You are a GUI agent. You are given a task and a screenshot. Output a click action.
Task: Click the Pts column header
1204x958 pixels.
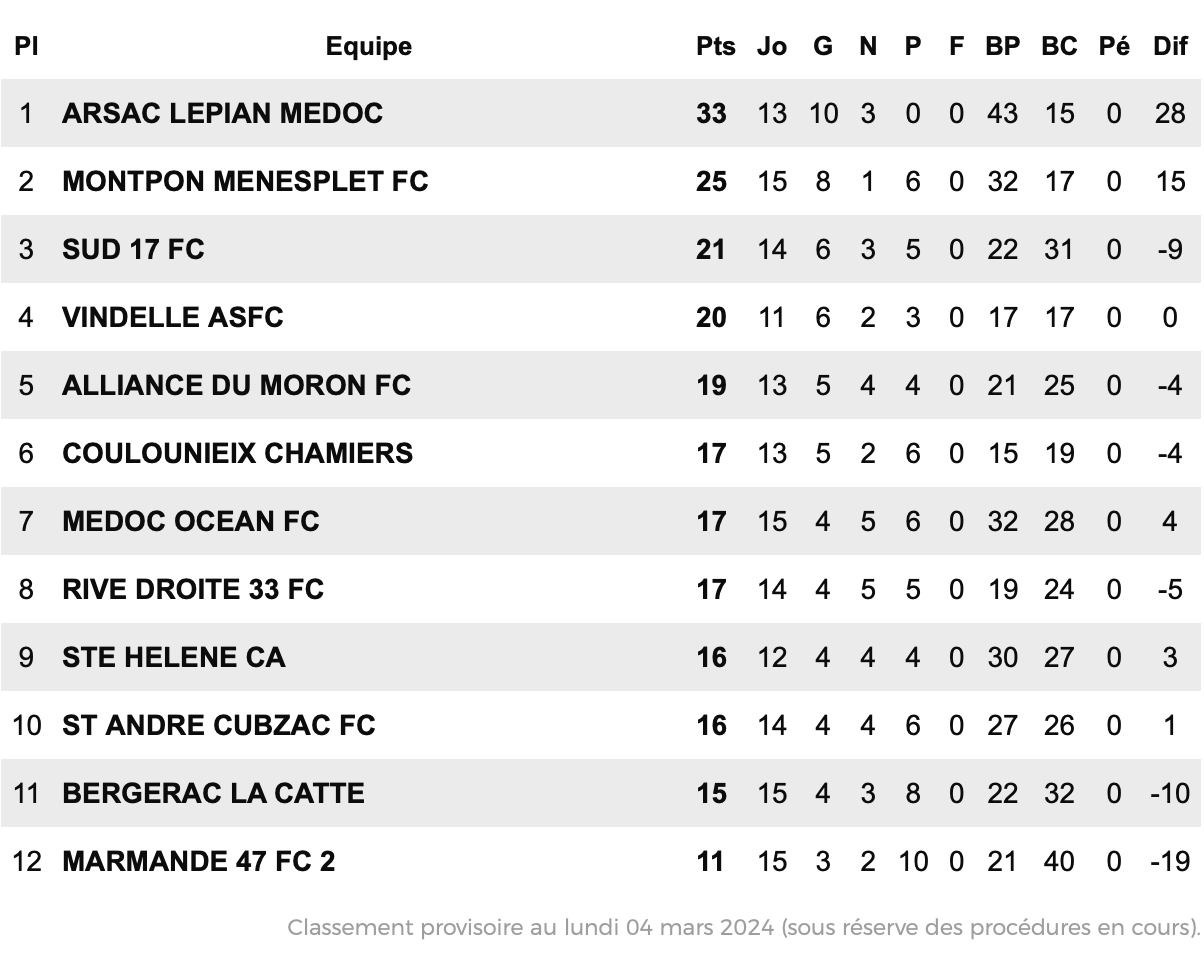[x=715, y=46]
